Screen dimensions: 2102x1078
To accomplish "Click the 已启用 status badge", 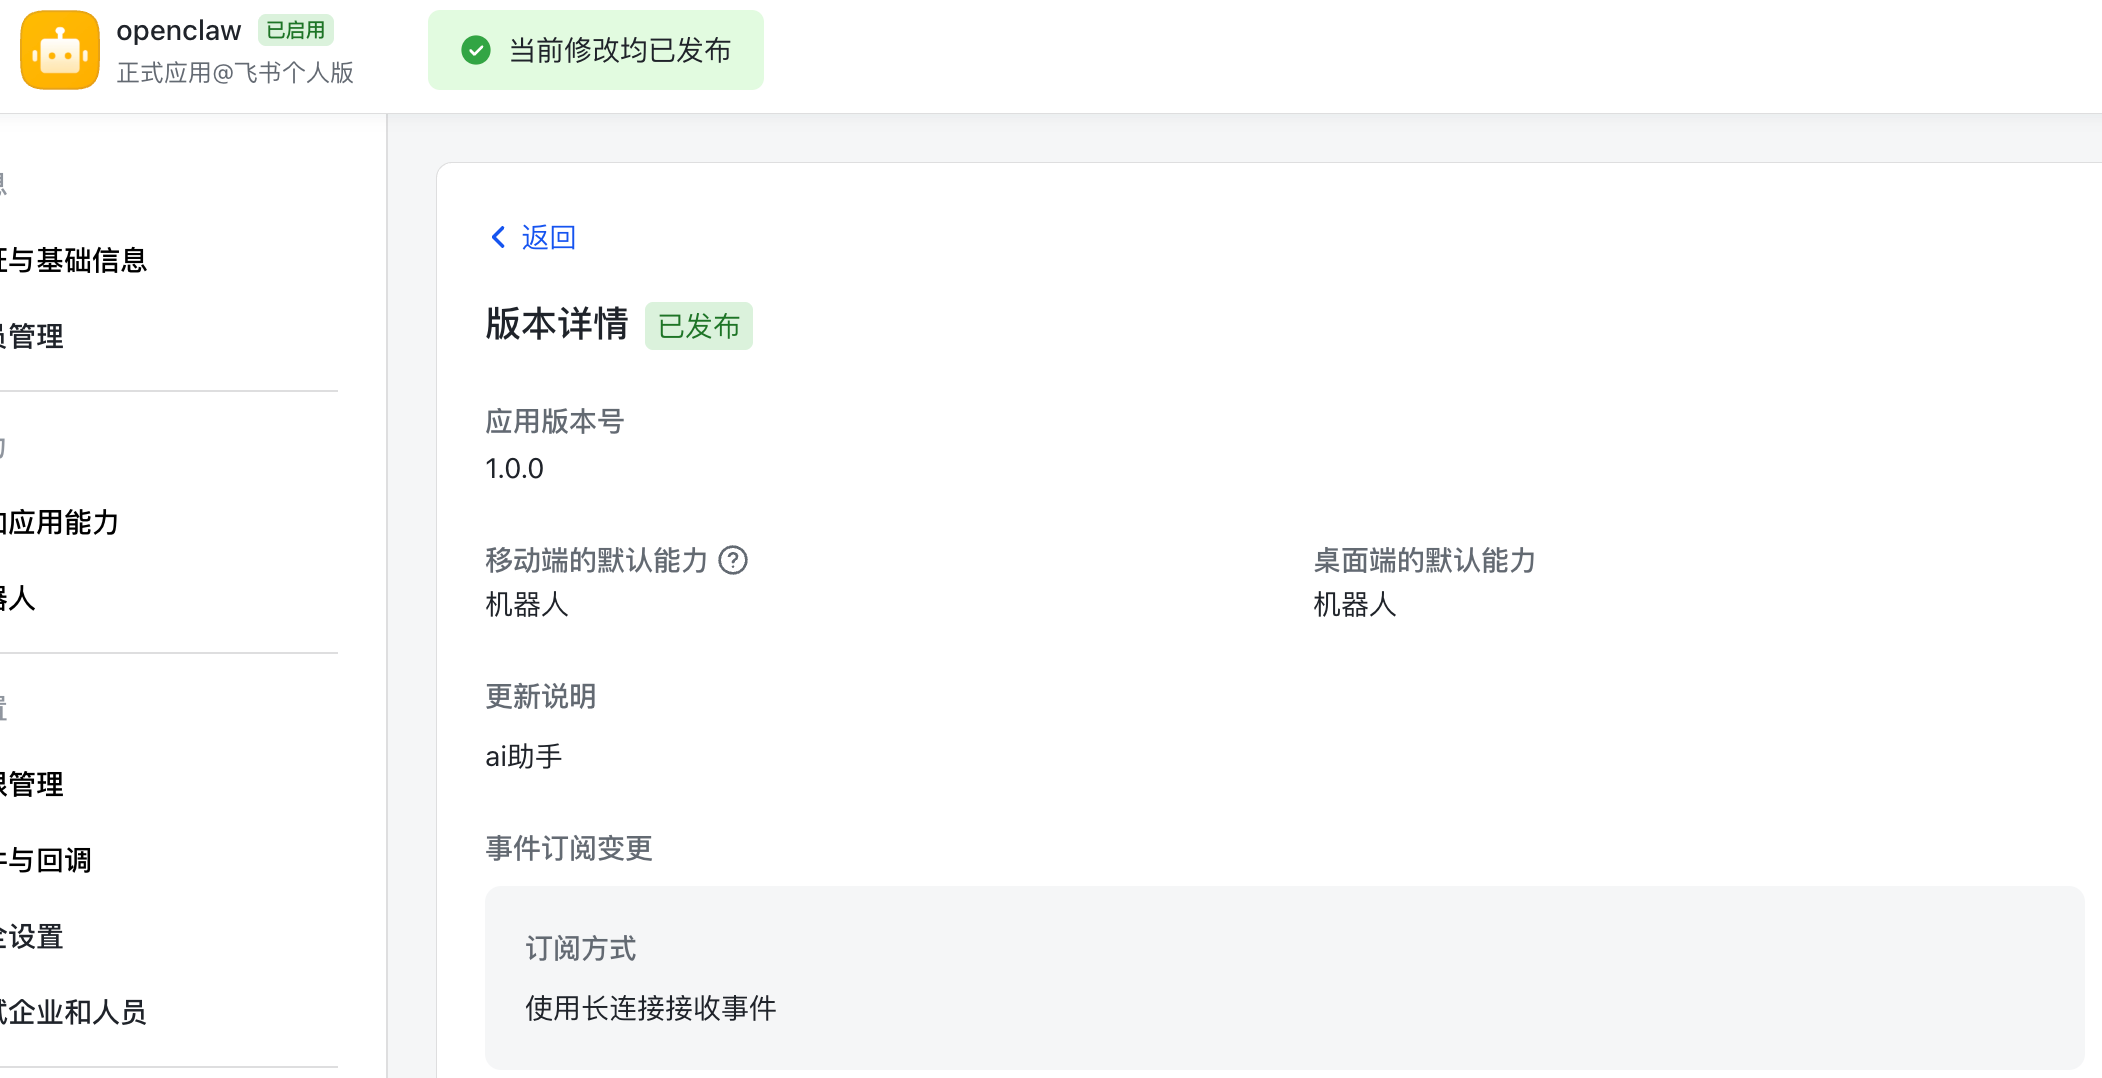I will coord(295,30).
